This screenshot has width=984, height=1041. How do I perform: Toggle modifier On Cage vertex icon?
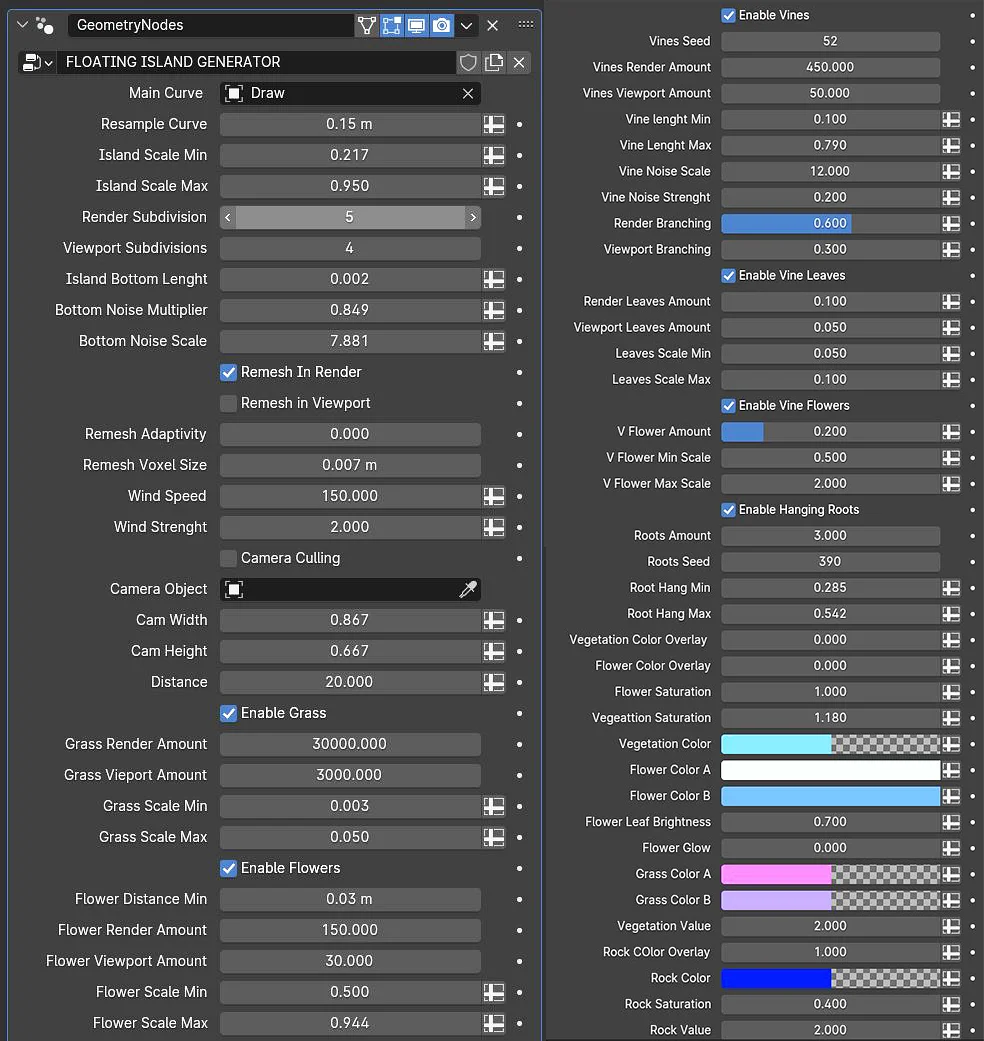click(x=367, y=25)
